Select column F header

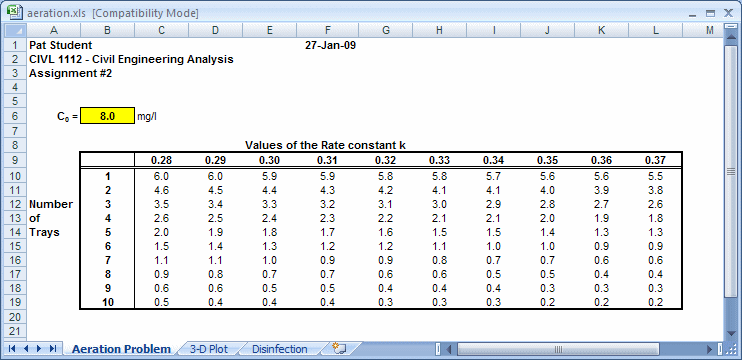[328, 30]
